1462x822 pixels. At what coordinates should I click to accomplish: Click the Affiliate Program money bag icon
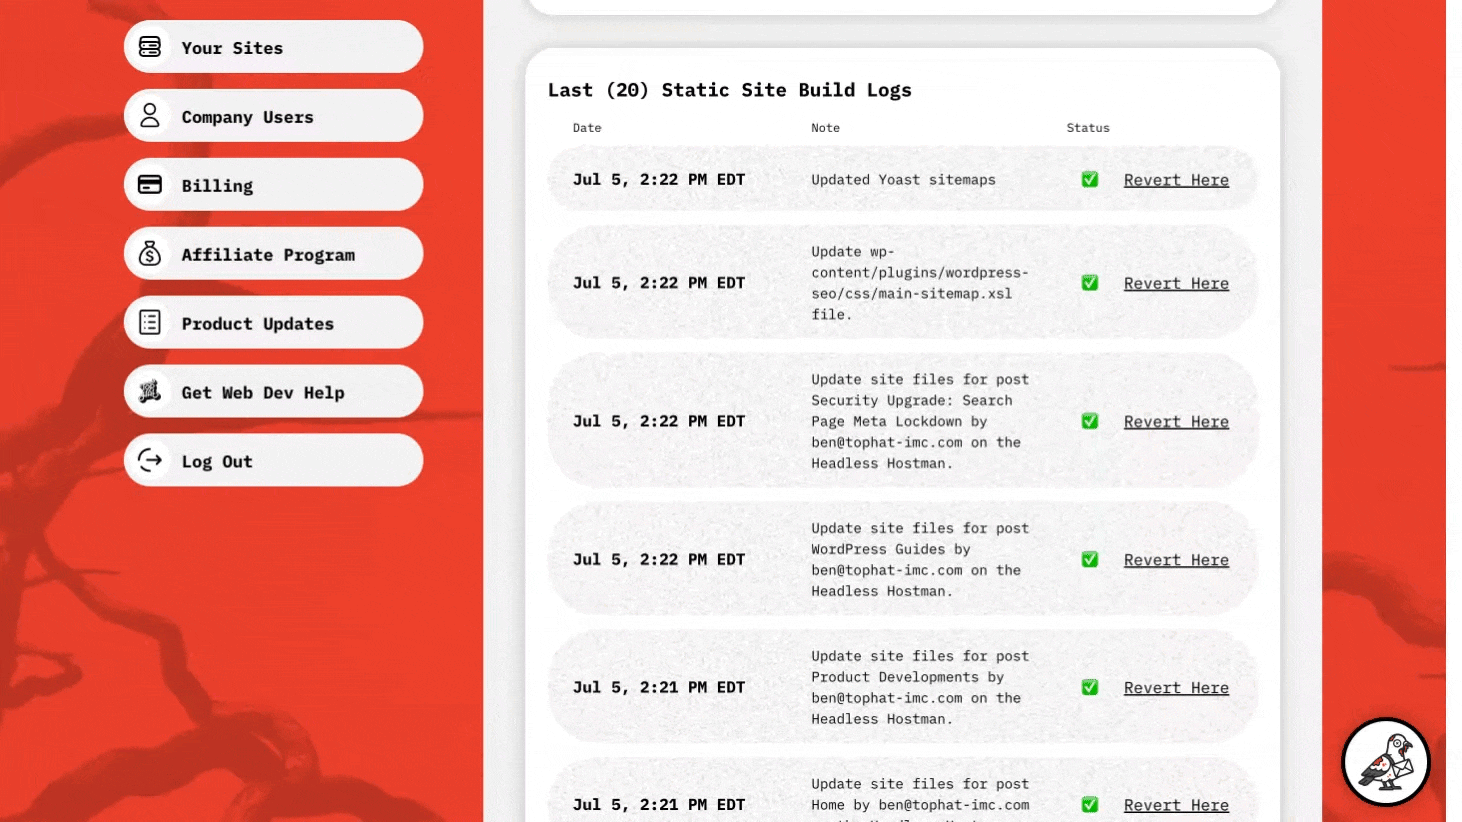149,253
